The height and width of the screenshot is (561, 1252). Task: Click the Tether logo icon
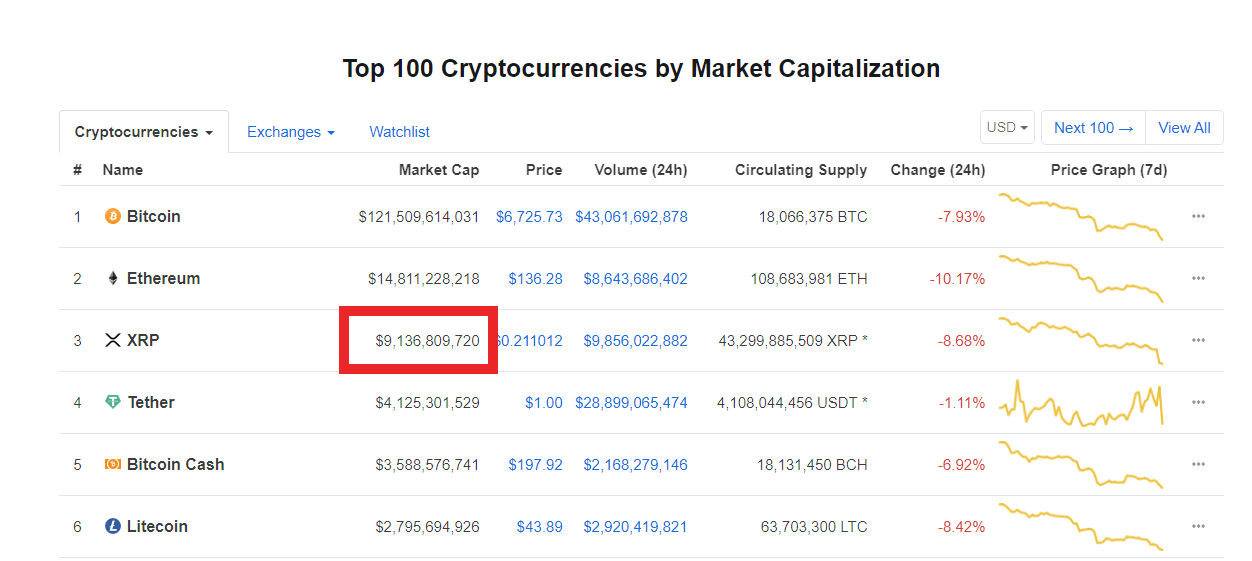point(113,402)
